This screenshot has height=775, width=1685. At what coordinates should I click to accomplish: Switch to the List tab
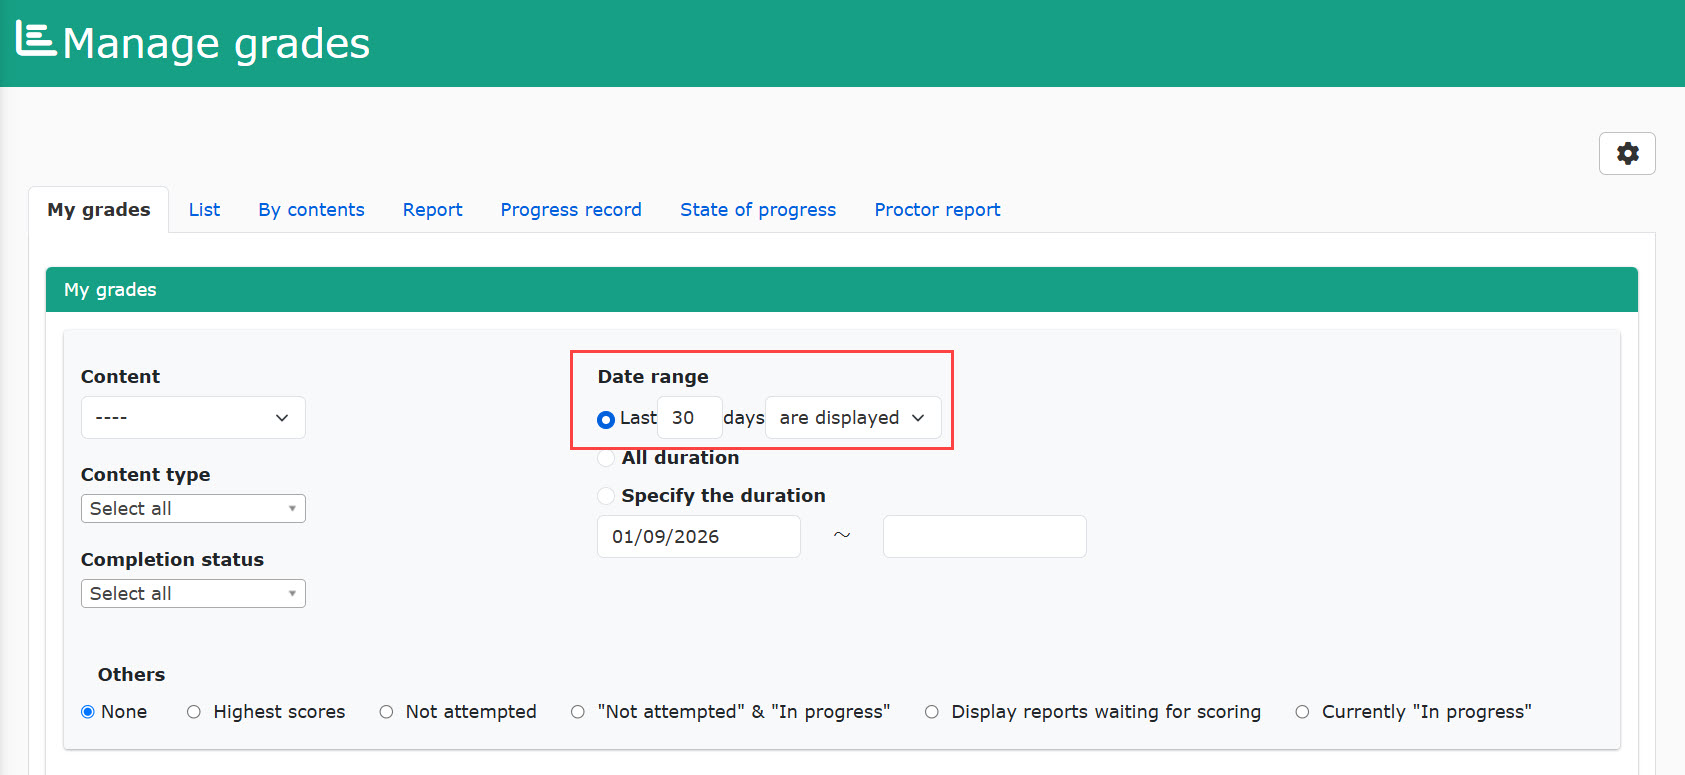[204, 210]
